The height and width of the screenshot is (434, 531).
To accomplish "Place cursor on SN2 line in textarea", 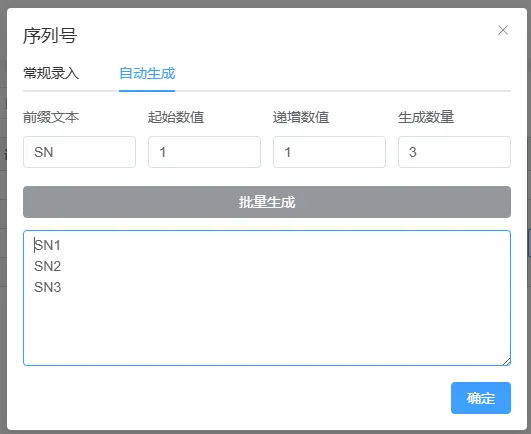I will point(47,266).
